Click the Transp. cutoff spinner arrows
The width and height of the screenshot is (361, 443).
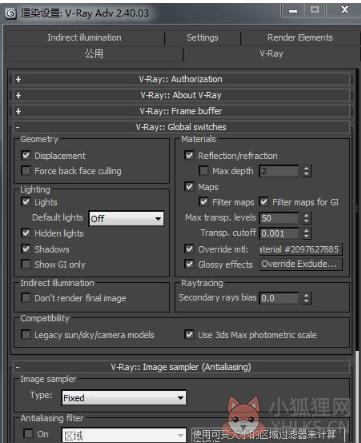tap(306, 233)
